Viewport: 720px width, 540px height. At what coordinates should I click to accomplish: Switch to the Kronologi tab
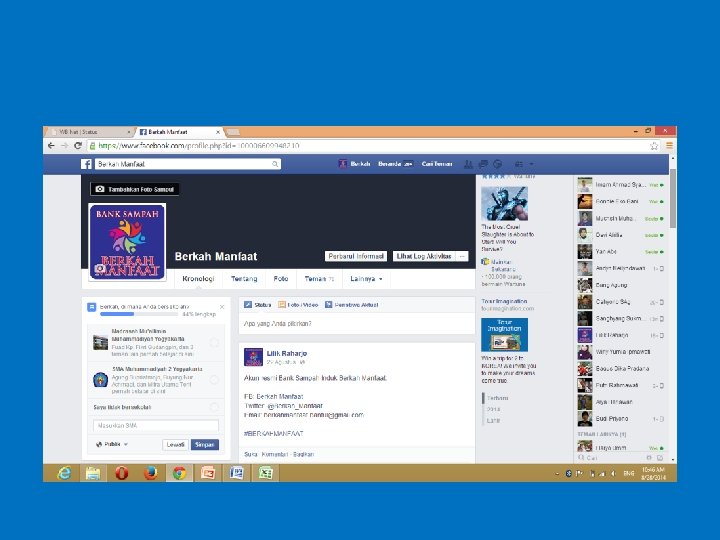tap(198, 279)
